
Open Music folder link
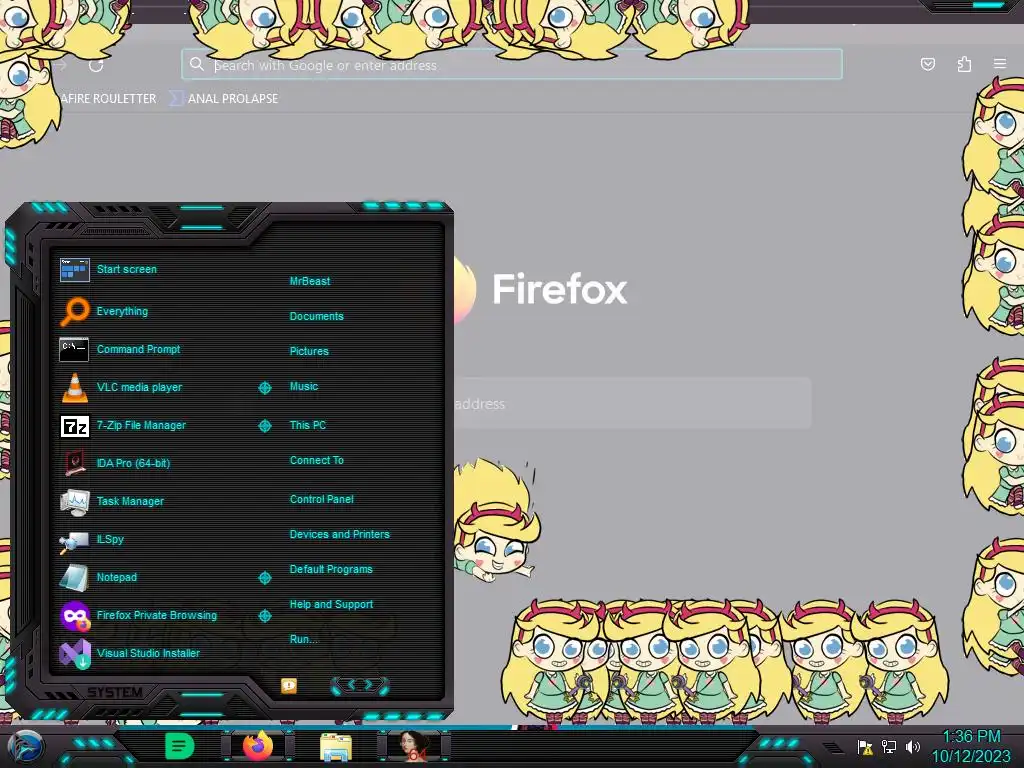pos(304,387)
